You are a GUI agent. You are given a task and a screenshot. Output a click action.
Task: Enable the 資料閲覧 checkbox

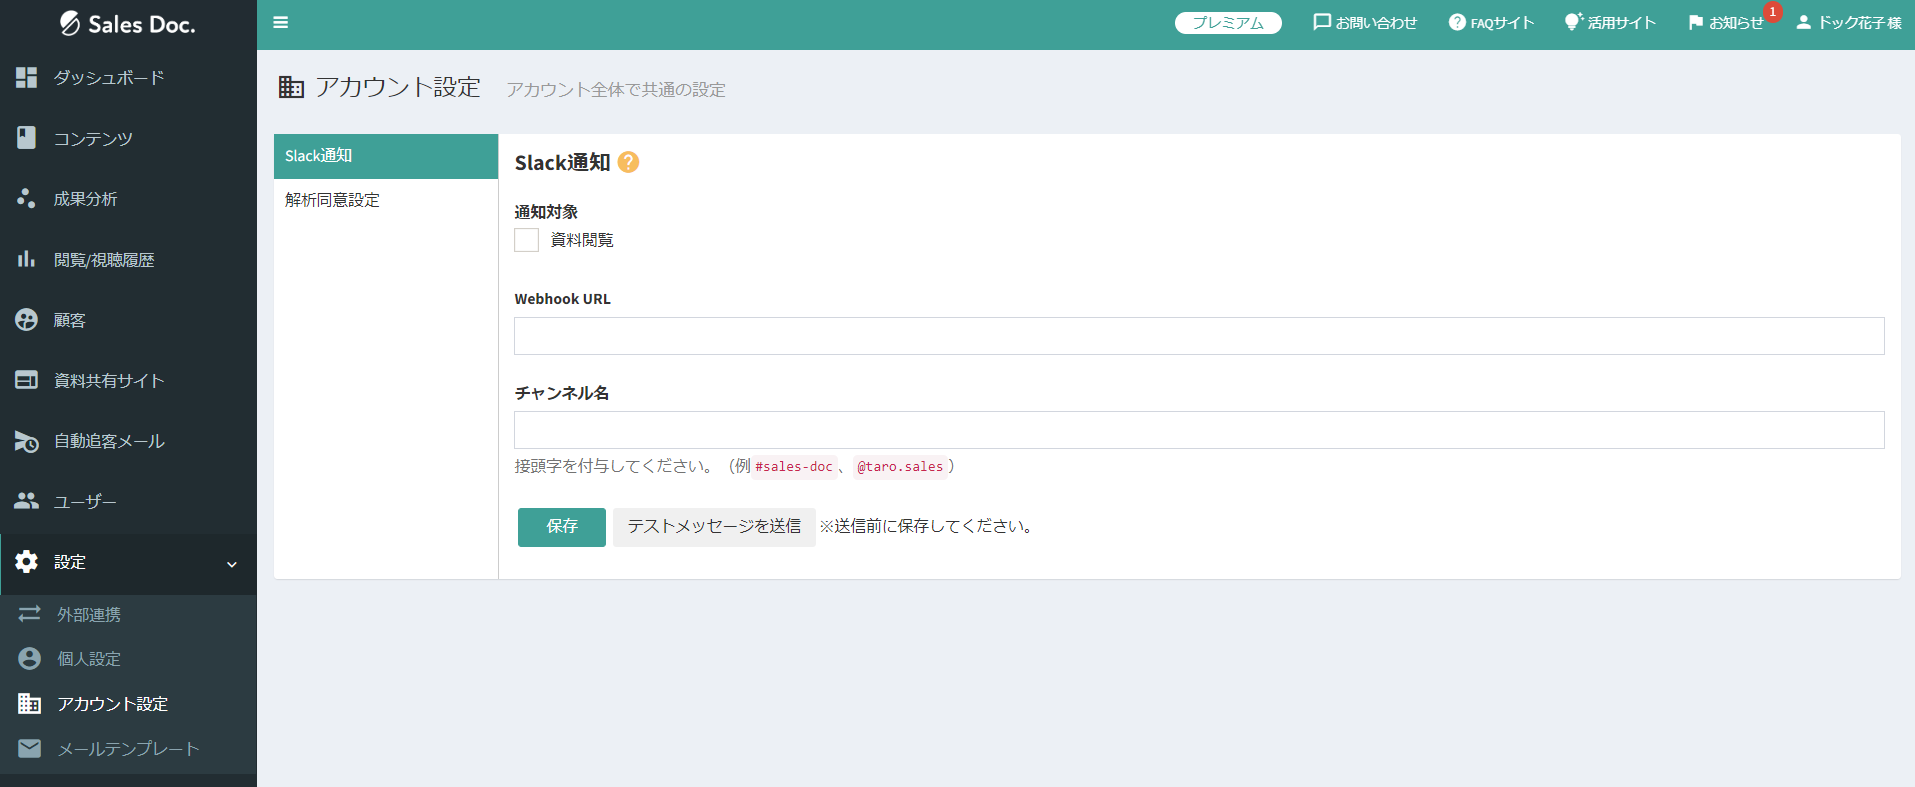point(526,240)
